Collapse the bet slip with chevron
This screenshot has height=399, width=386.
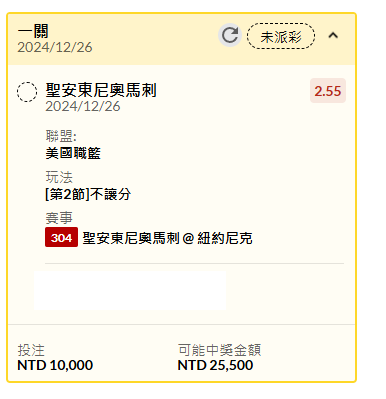point(333,35)
